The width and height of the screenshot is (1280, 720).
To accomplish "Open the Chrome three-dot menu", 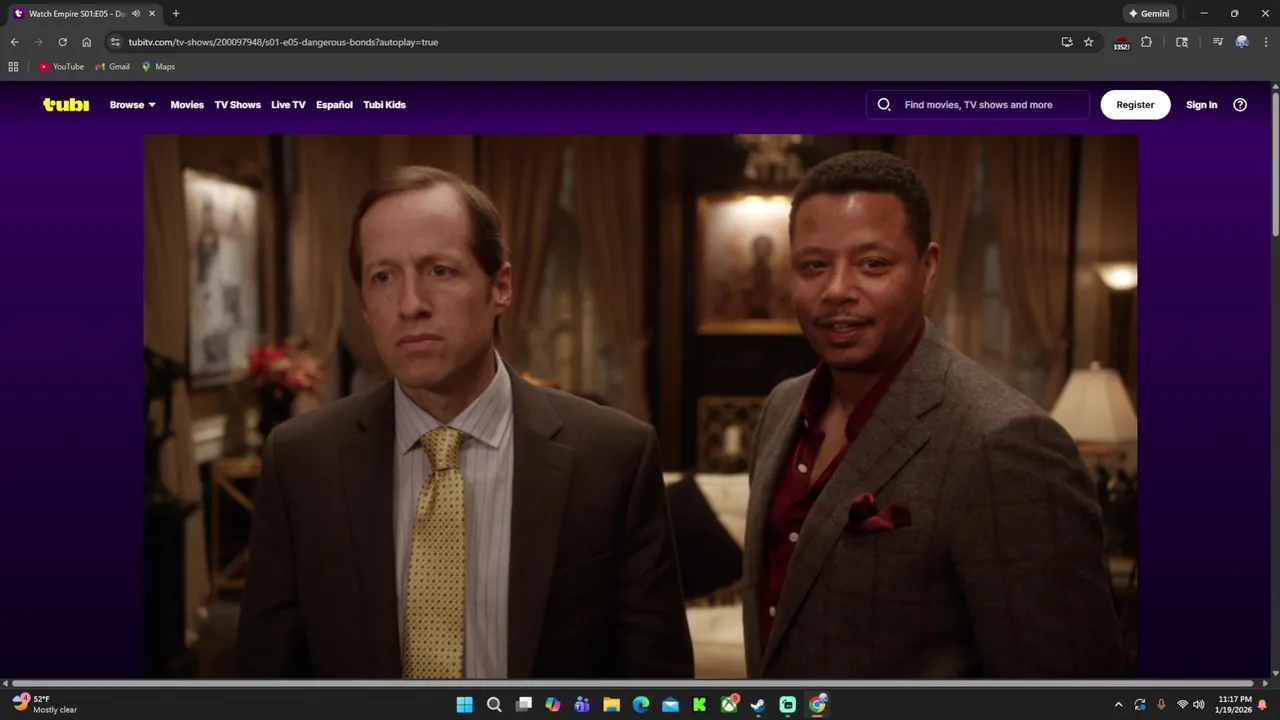I will coord(1266,42).
